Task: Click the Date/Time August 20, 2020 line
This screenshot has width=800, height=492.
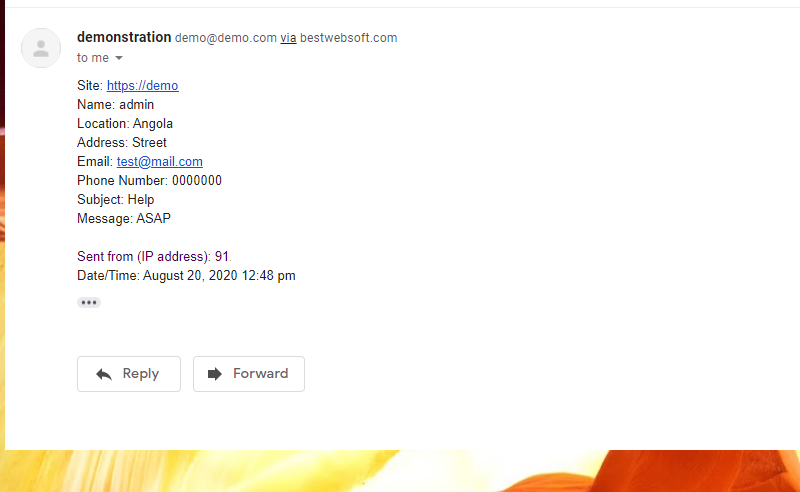Action: [x=186, y=276]
